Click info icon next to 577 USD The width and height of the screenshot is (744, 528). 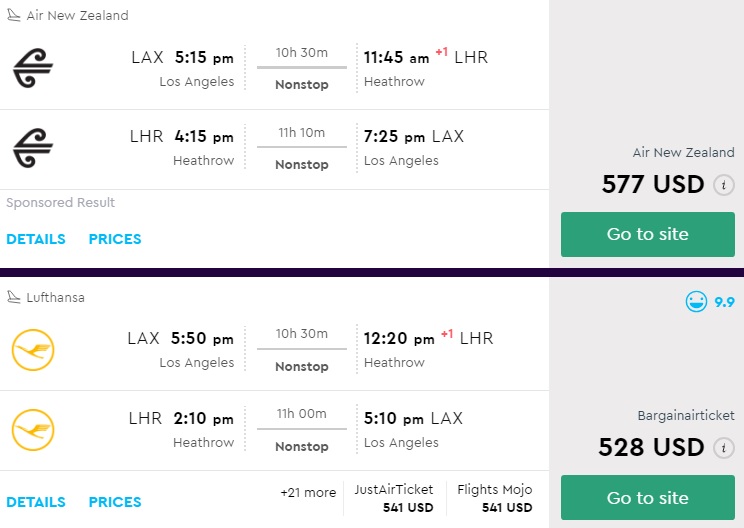723,185
